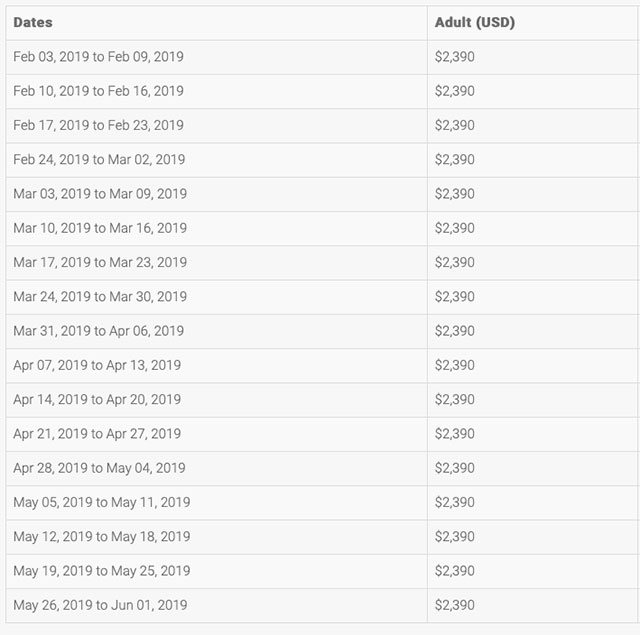Click the Mar 10, 2019 to Mar 16, 2019 dates

(x=100, y=228)
